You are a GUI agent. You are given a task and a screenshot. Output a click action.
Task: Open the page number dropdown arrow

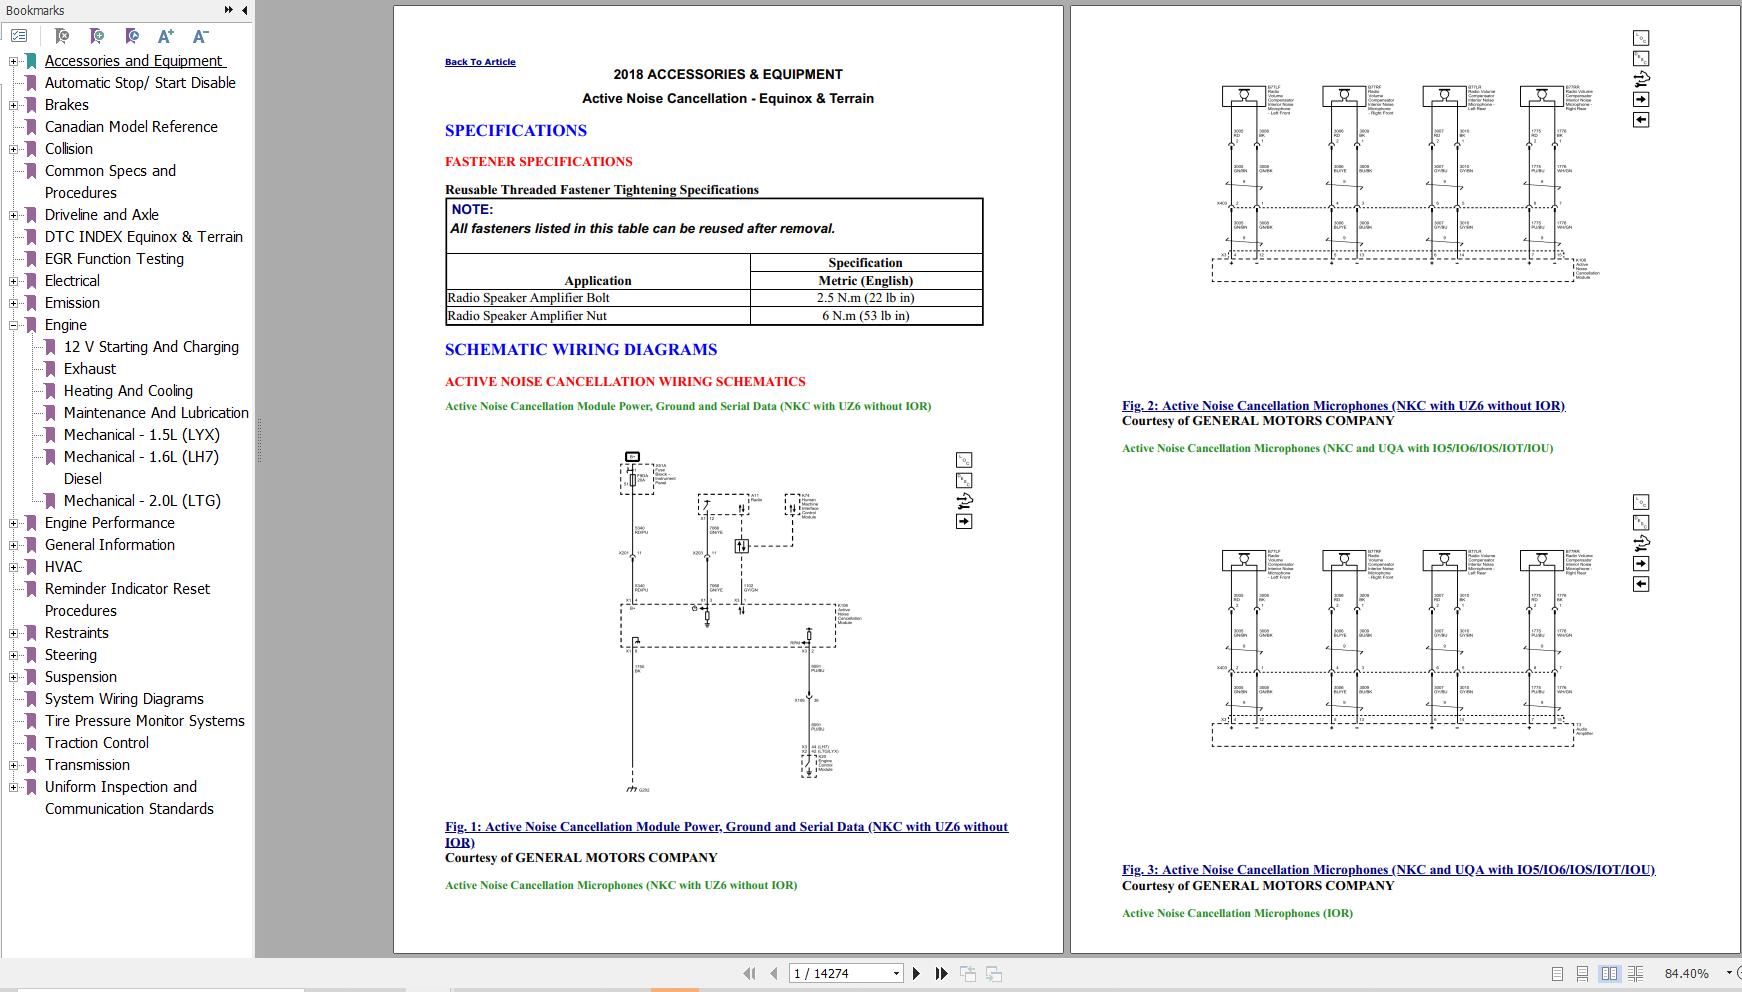click(894, 972)
